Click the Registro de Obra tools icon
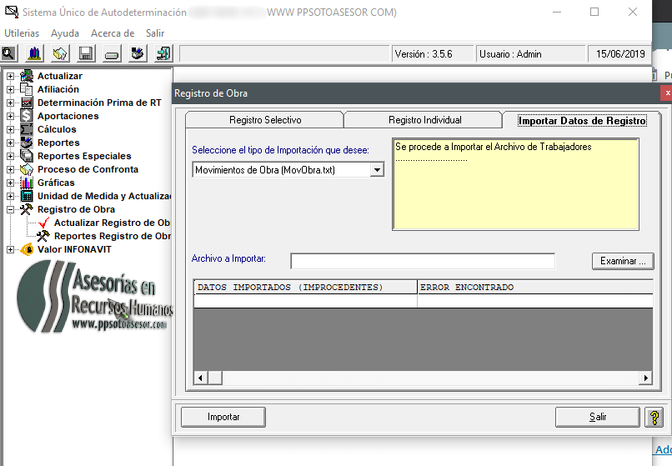This screenshot has height=466, width=672. pyautogui.click(x=27, y=209)
